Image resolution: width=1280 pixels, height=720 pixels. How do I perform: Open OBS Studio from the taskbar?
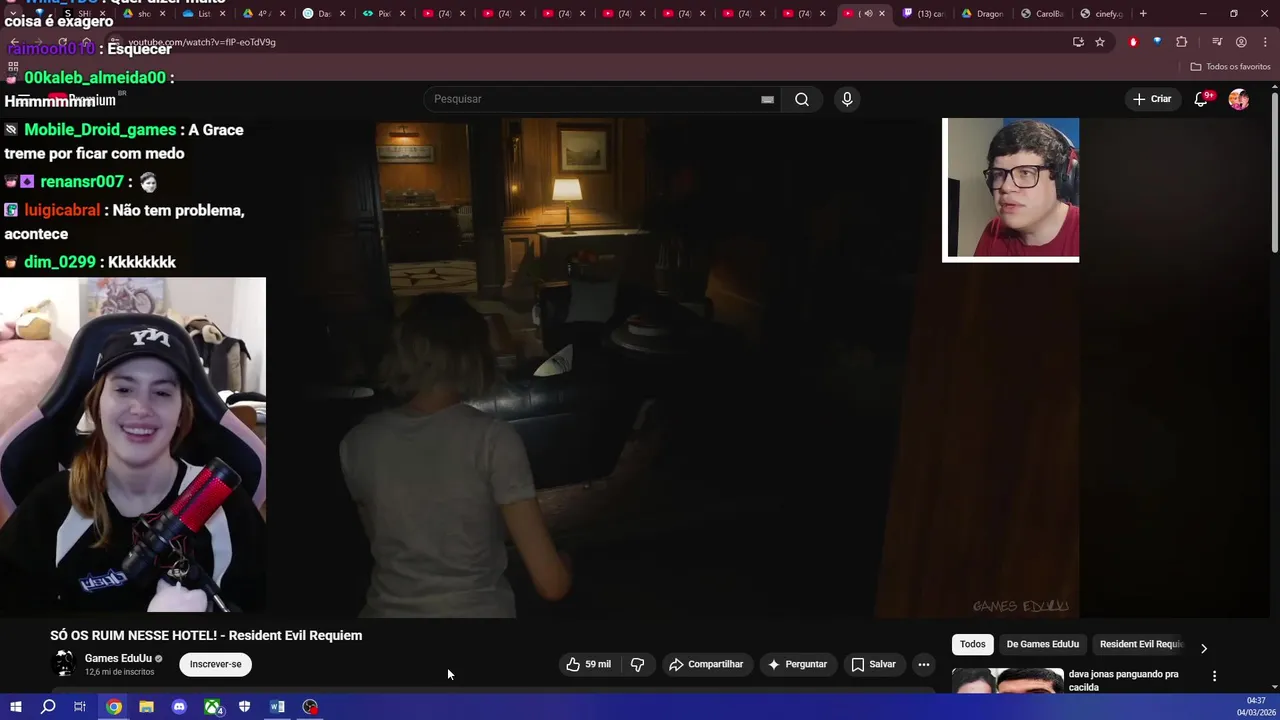point(310,707)
